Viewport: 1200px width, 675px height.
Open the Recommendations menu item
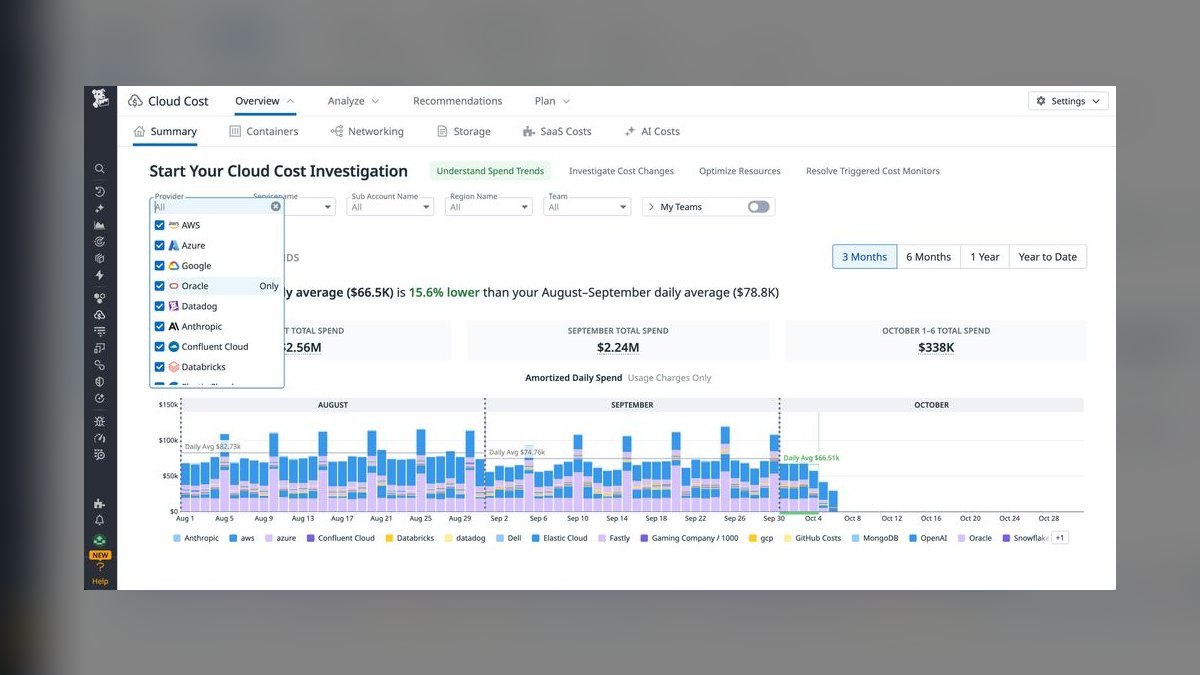pos(458,101)
